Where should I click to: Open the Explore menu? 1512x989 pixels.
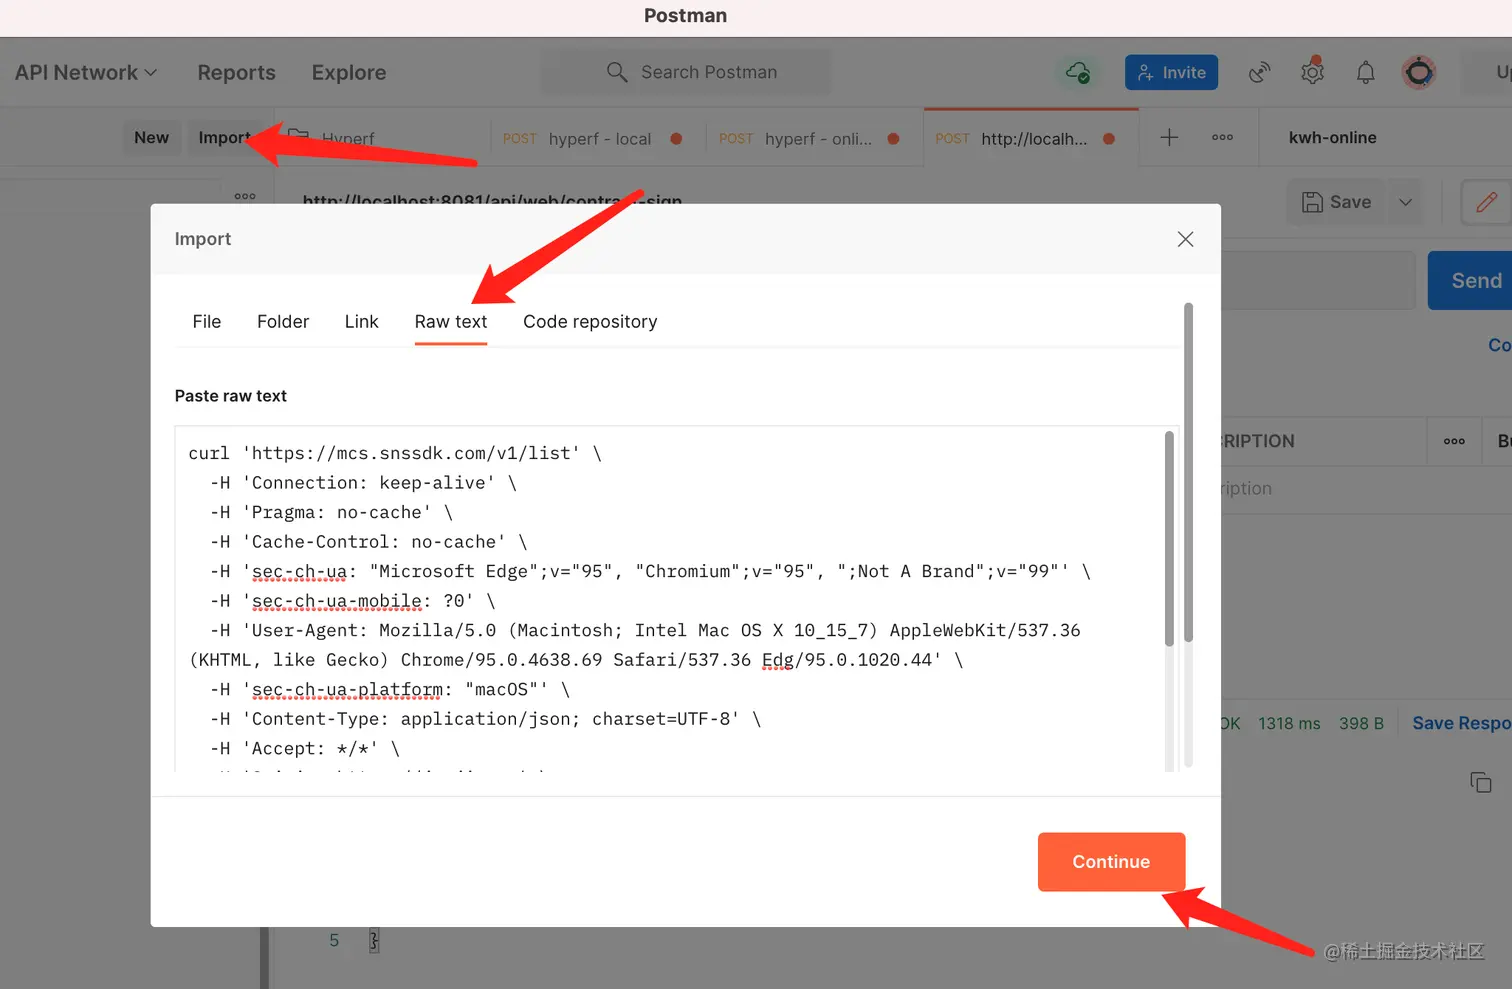(349, 72)
